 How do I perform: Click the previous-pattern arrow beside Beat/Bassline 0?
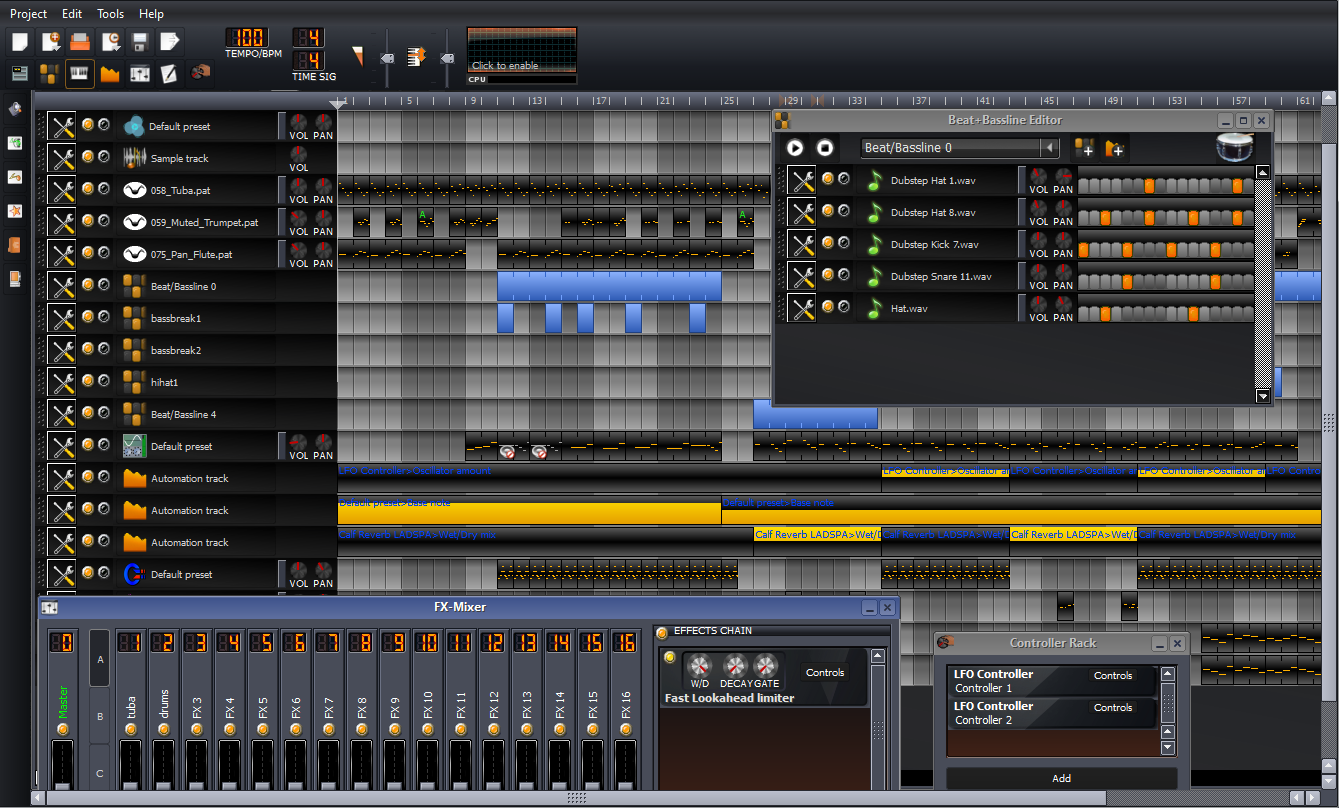tap(1047, 147)
